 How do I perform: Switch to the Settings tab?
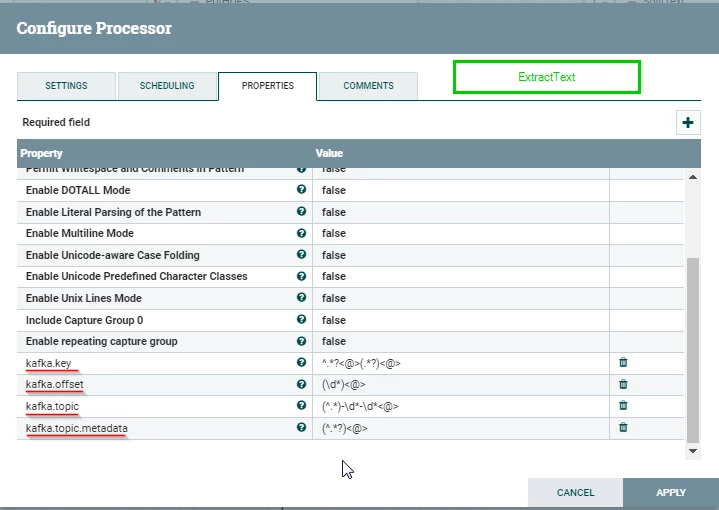[x=66, y=86]
